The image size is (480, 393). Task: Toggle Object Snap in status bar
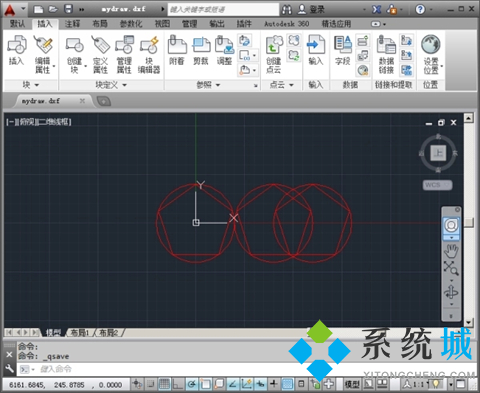(205, 384)
